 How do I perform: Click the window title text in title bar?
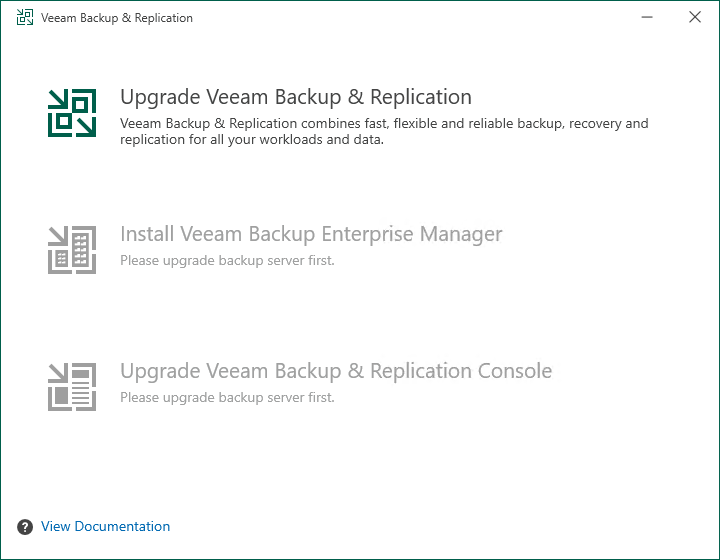(x=117, y=18)
